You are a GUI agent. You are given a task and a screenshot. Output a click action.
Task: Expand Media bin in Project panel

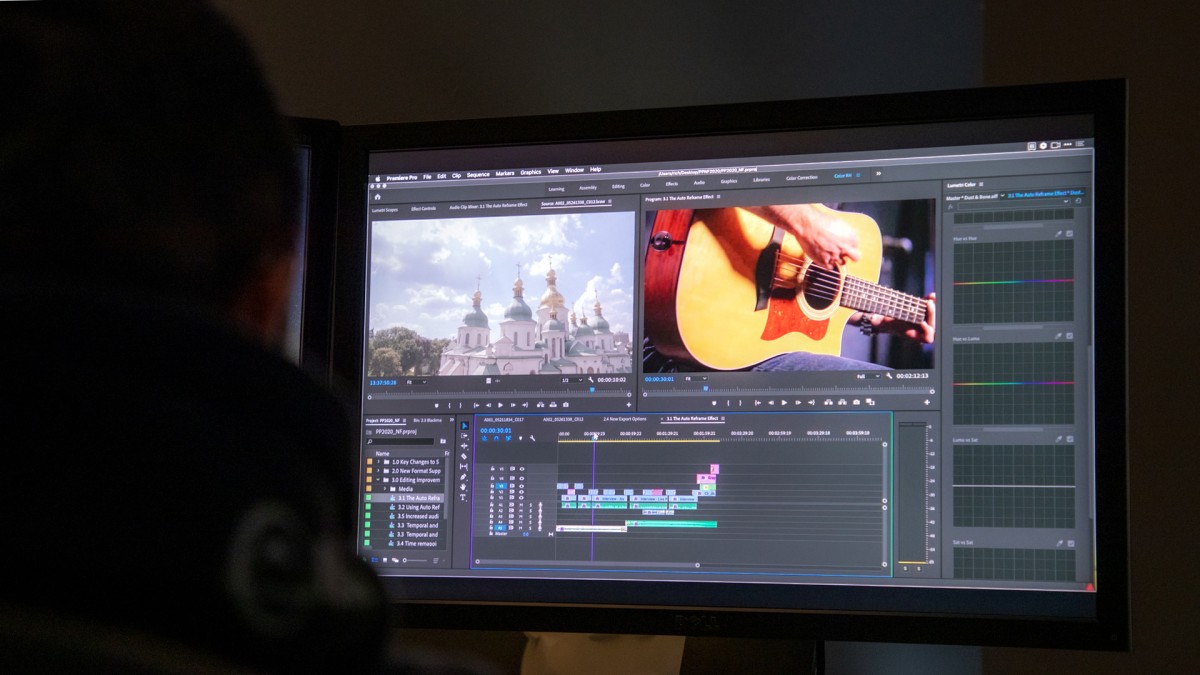click(385, 489)
